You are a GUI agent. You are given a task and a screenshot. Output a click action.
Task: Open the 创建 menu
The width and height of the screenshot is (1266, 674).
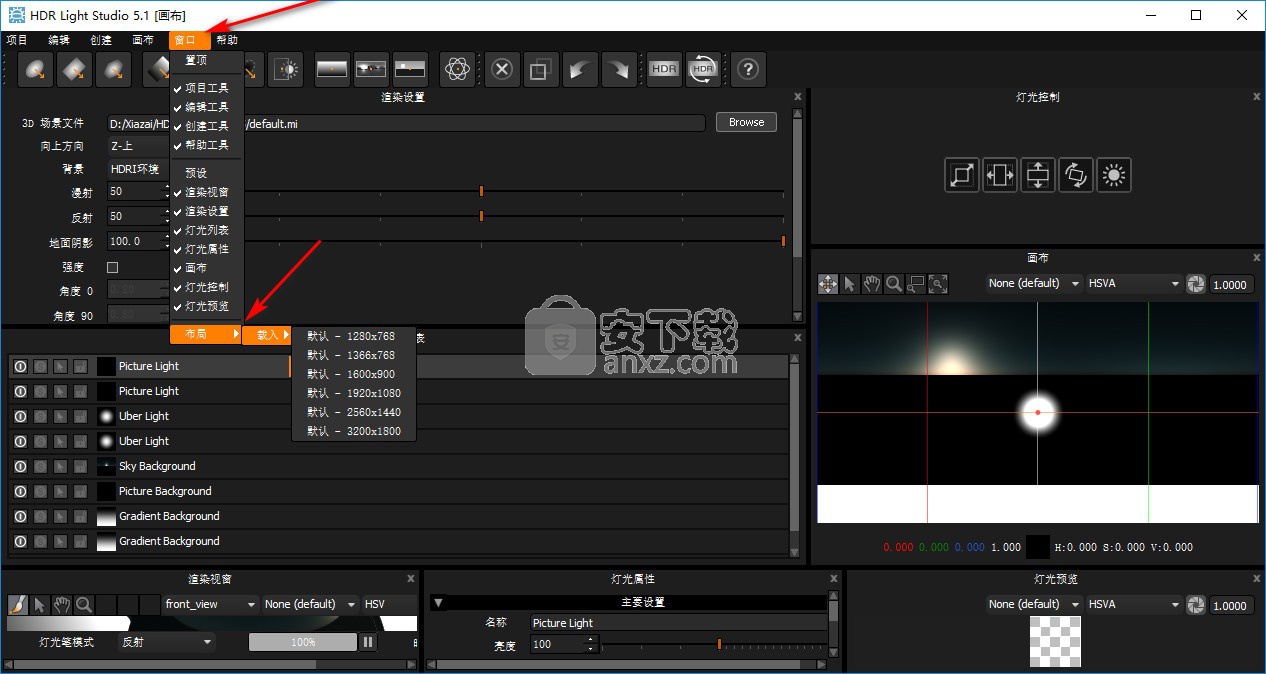101,41
